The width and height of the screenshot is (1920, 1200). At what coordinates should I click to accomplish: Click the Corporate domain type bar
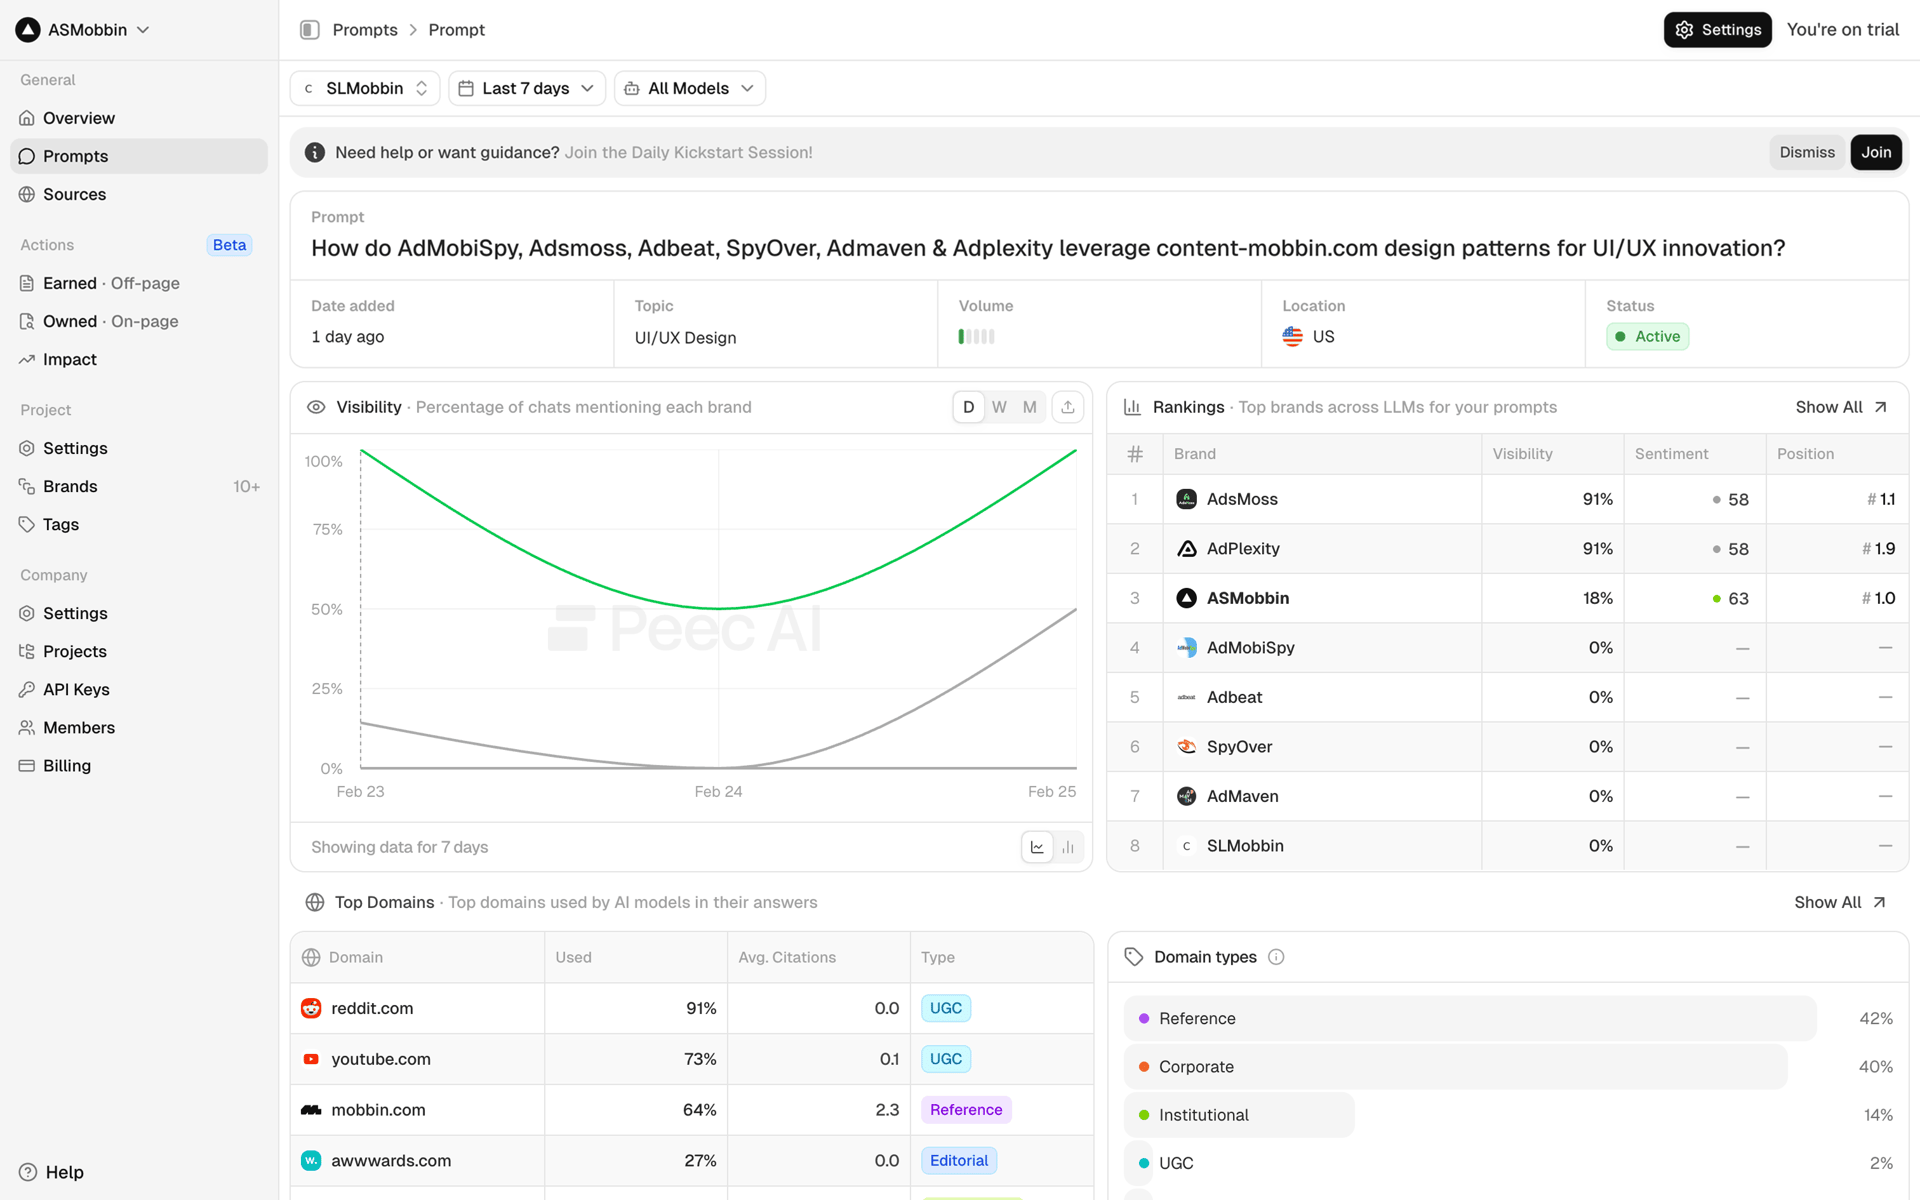click(1455, 1067)
